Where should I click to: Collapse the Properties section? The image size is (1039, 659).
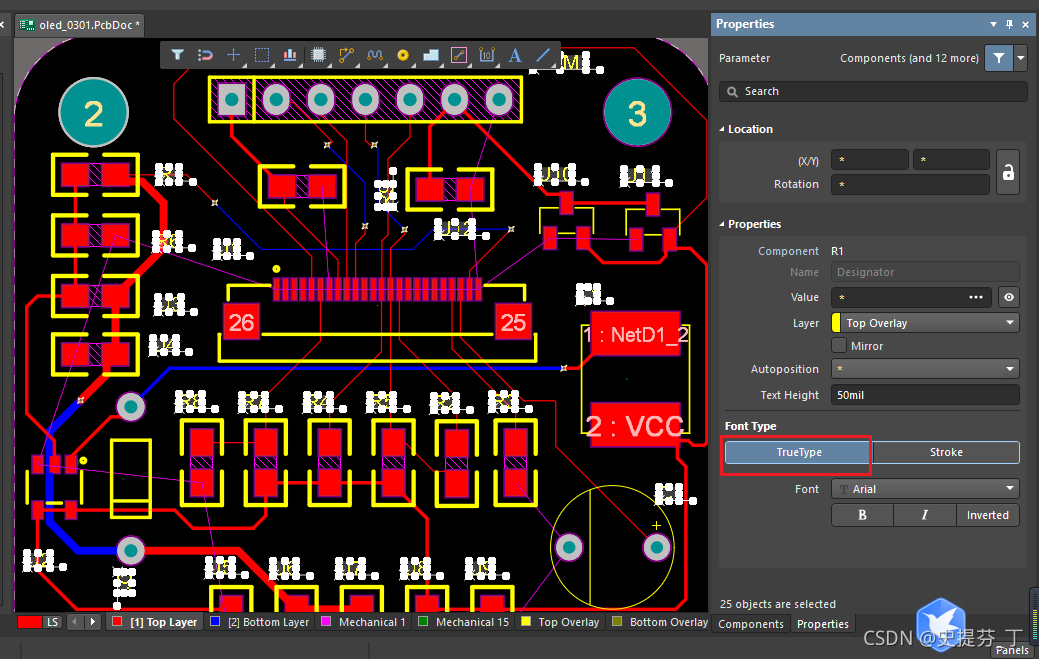722,225
